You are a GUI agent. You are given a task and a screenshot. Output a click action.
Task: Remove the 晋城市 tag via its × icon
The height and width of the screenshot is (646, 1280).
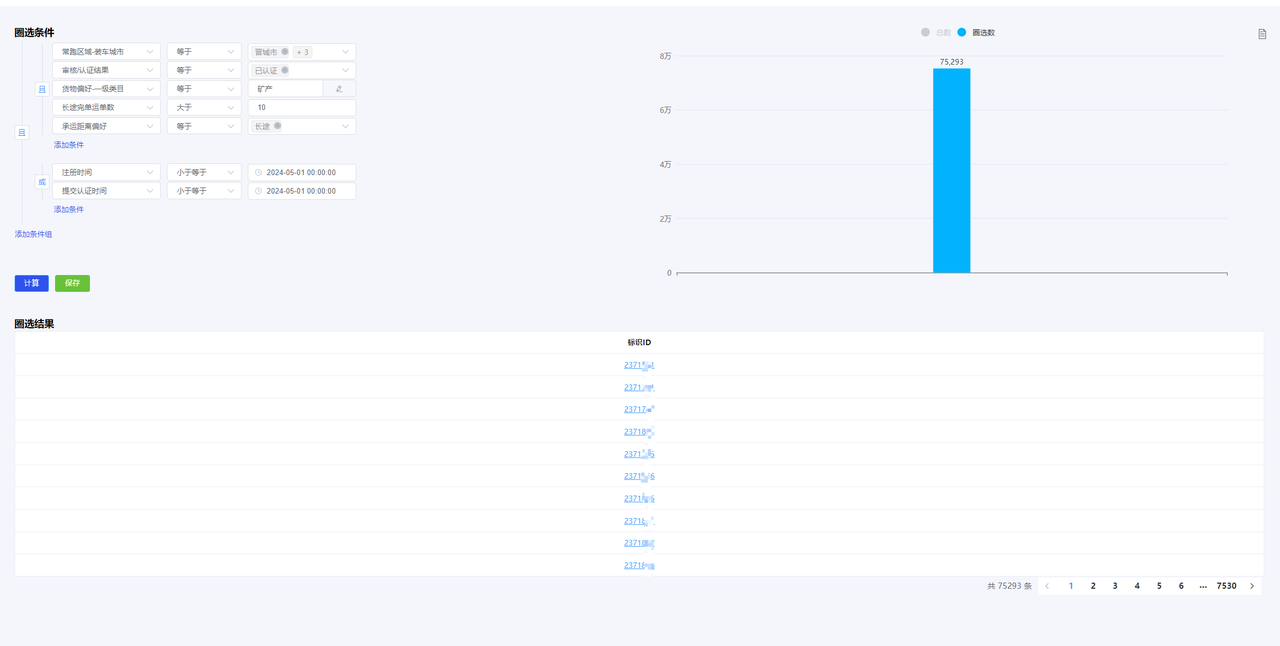click(x=283, y=52)
